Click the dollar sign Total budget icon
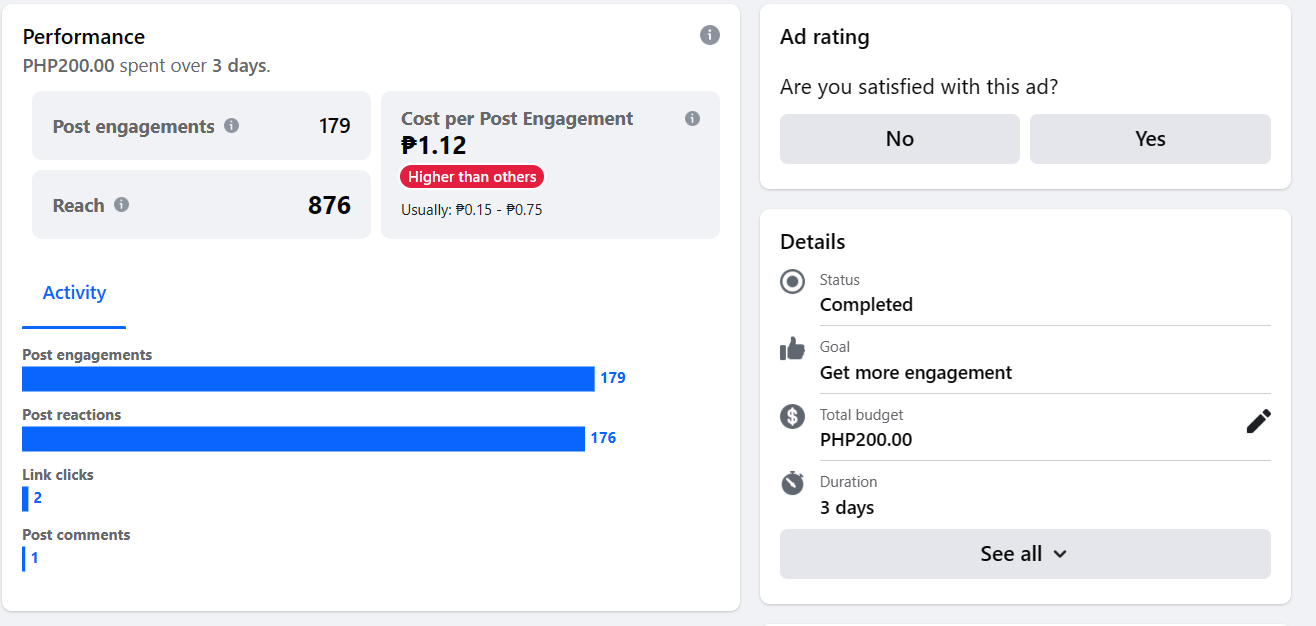 point(792,416)
